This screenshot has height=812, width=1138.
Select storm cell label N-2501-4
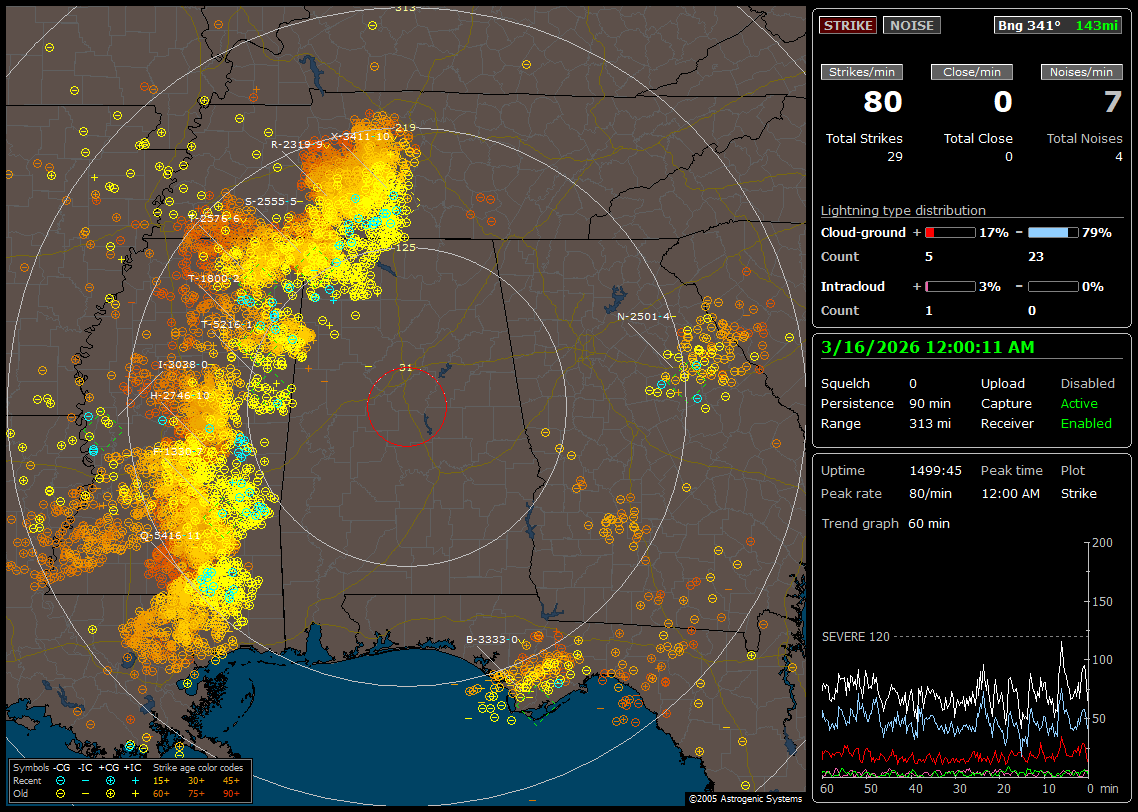[x=642, y=316]
